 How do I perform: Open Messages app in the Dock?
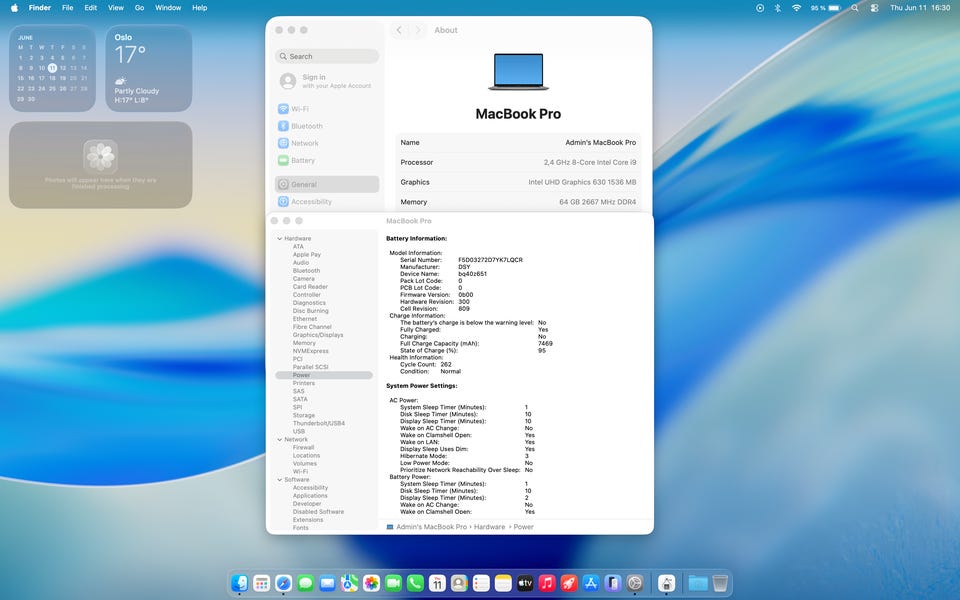click(x=306, y=583)
